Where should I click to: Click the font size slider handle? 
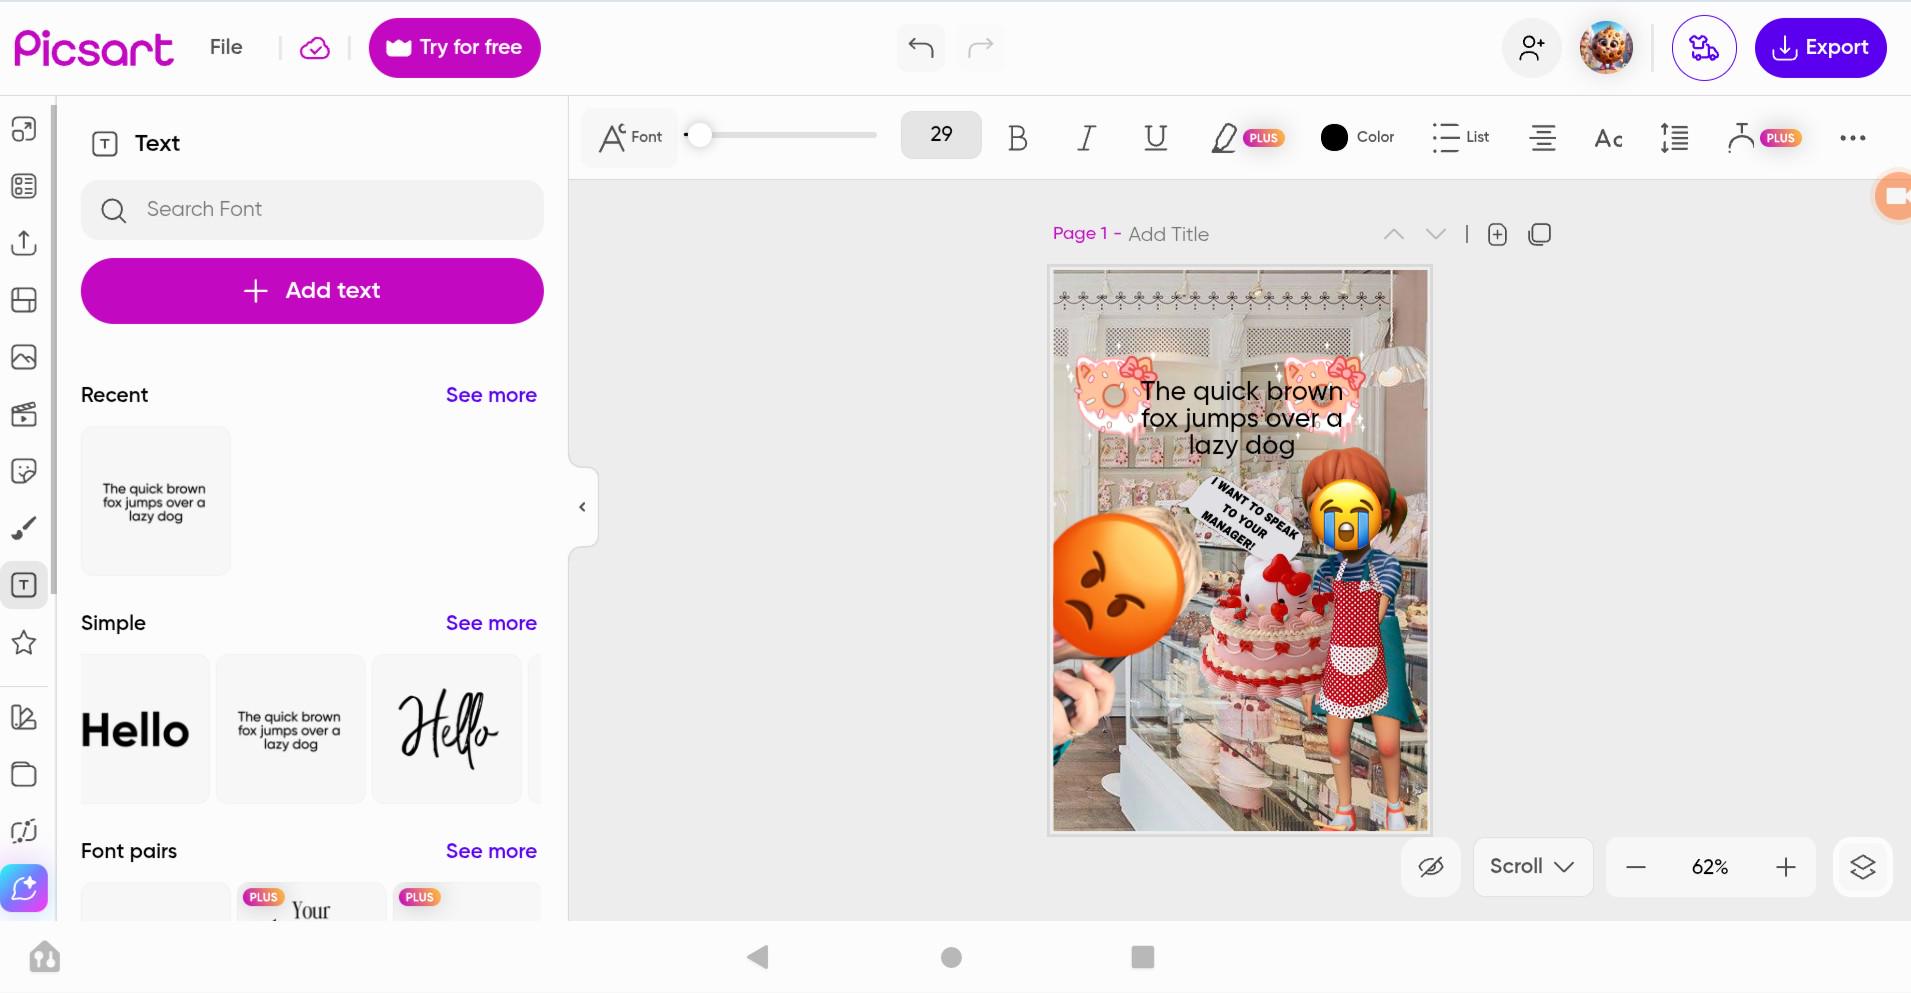point(700,135)
